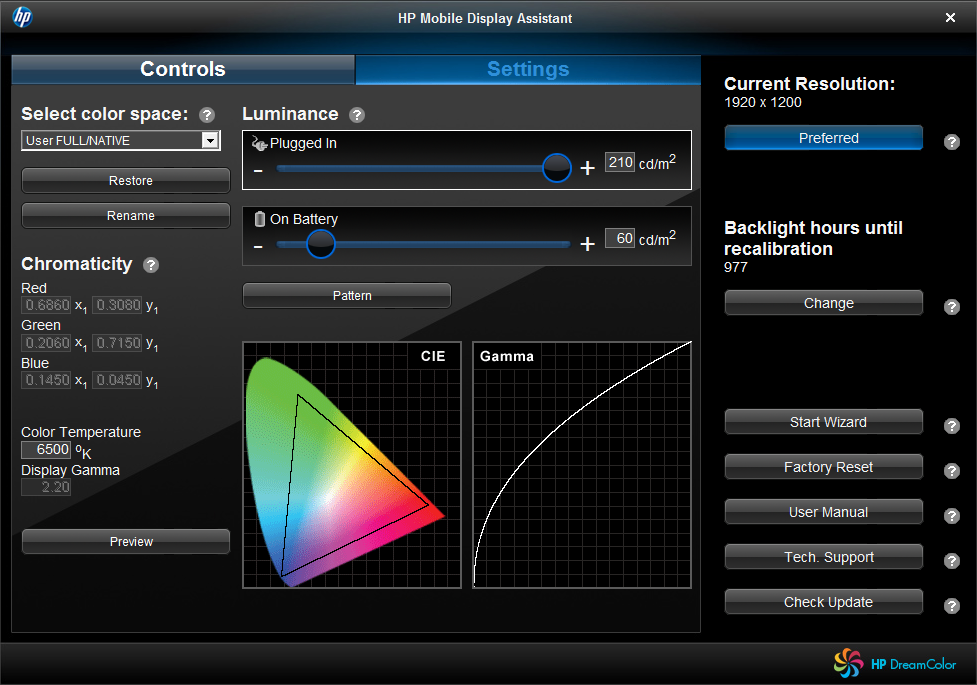The image size is (977, 685).
Task: Click help icon beside Preferred button
Action: tap(952, 142)
